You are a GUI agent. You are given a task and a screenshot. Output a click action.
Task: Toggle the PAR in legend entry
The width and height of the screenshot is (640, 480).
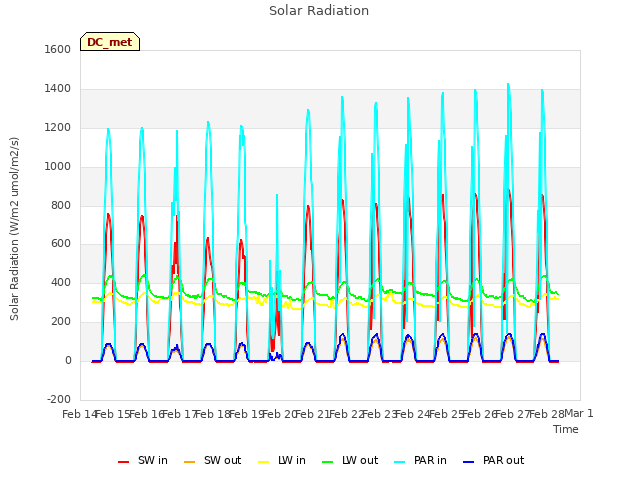tap(421, 460)
